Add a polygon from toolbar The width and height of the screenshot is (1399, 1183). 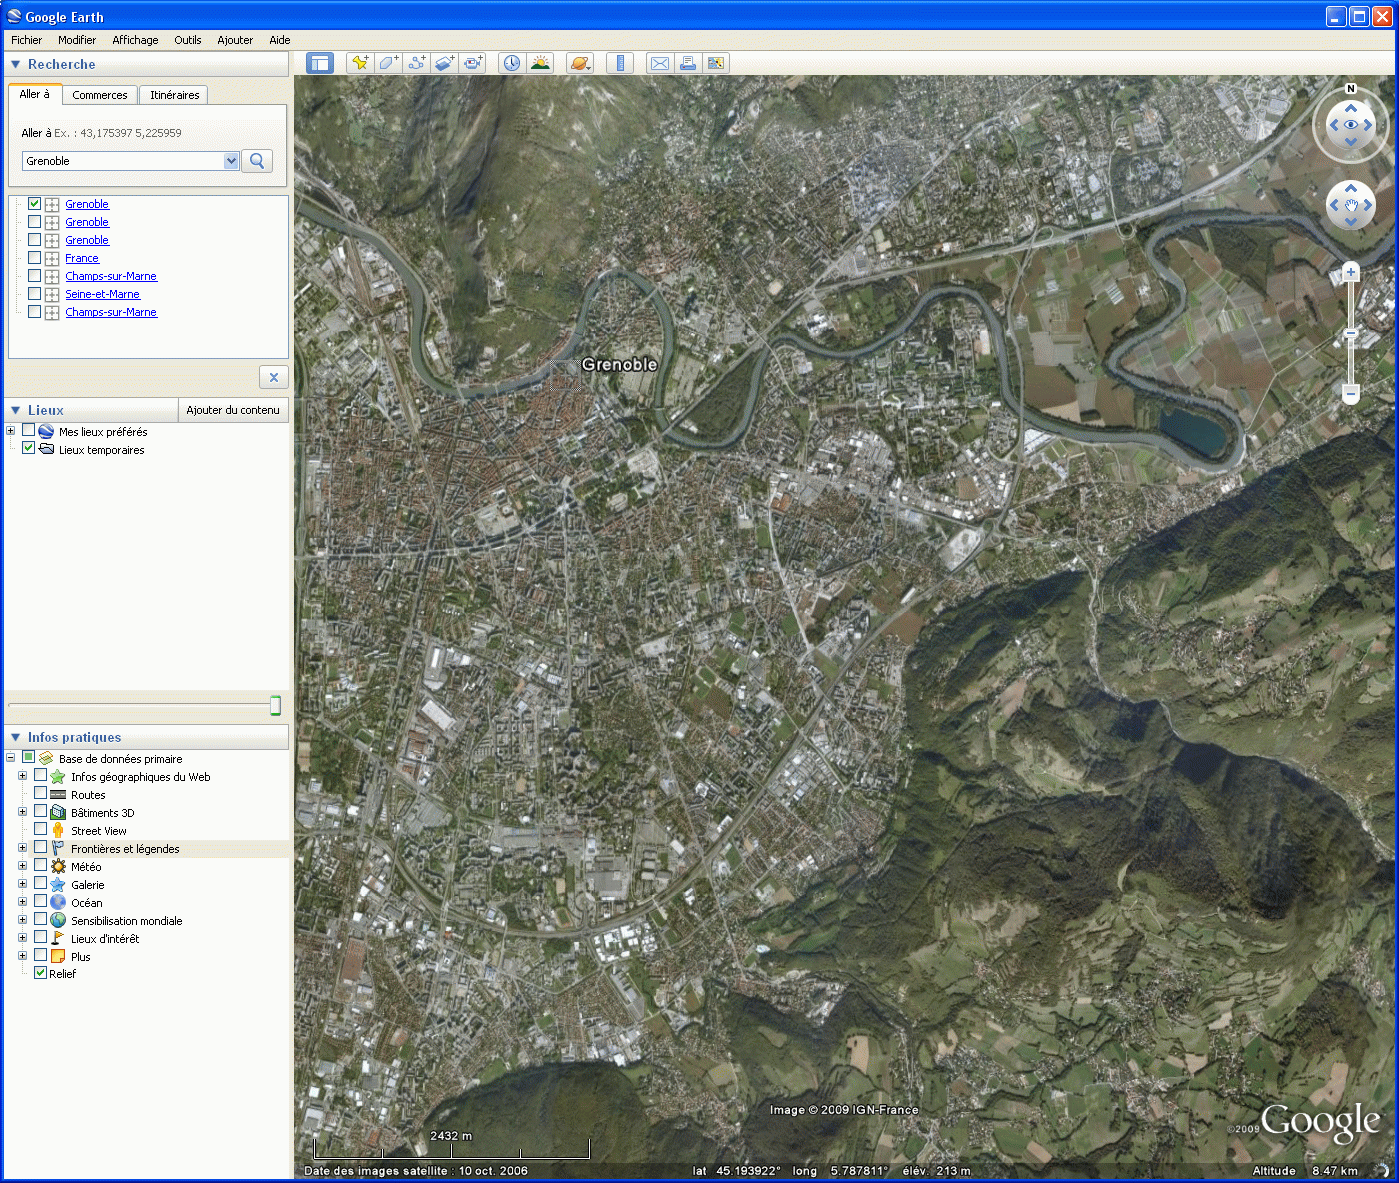click(388, 63)
